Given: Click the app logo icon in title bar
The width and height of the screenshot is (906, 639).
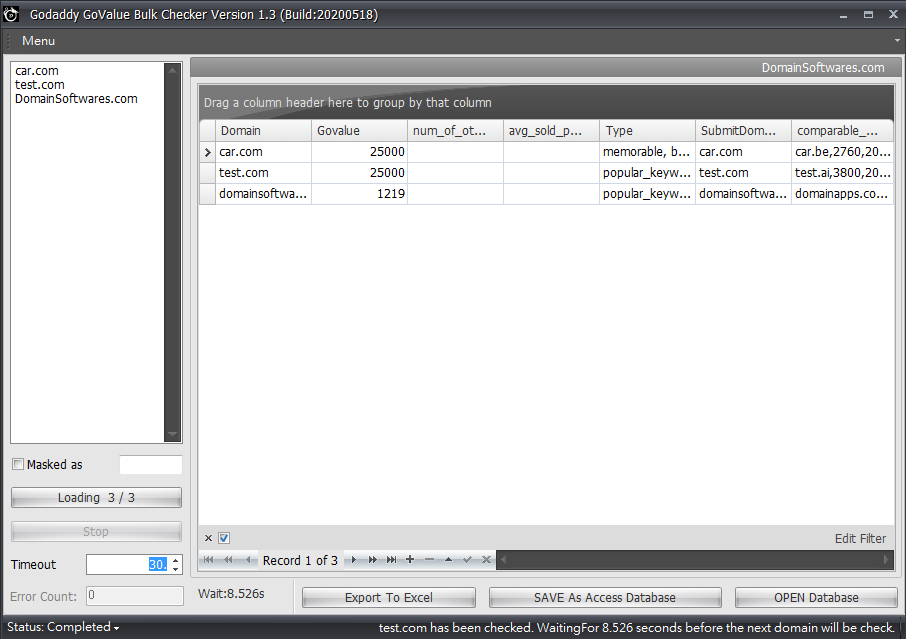Looking at the screenshot, I should click(x=11, y=14).
